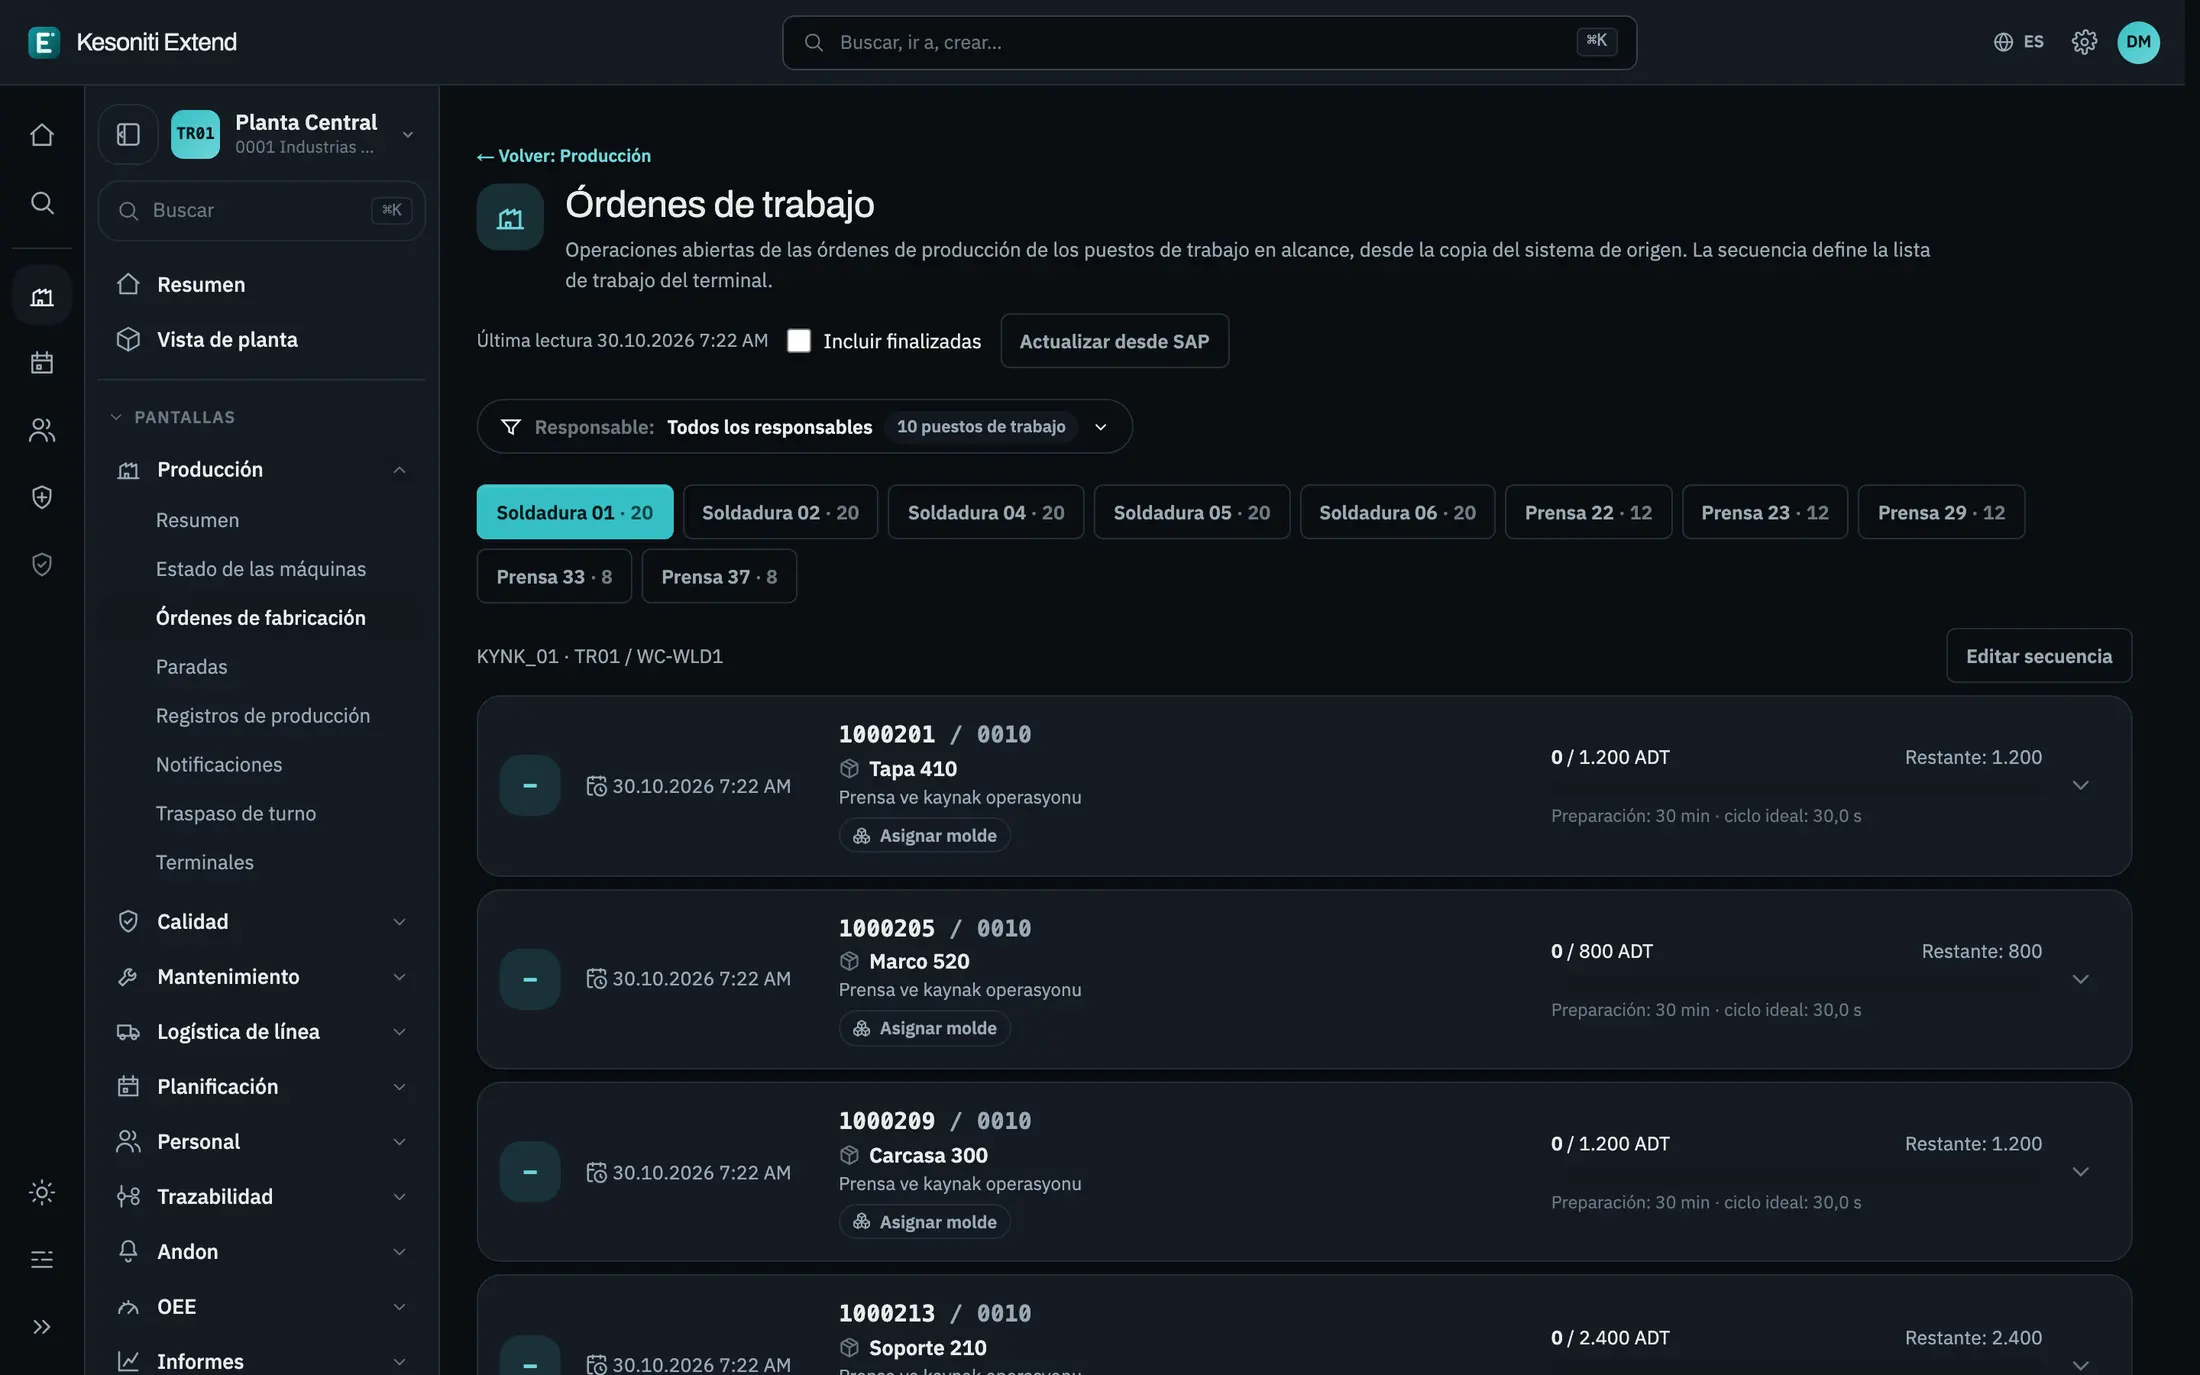Click Asignar molde for Carcasa 300
2200x1375 pixels.
[x=925, y=1222]
